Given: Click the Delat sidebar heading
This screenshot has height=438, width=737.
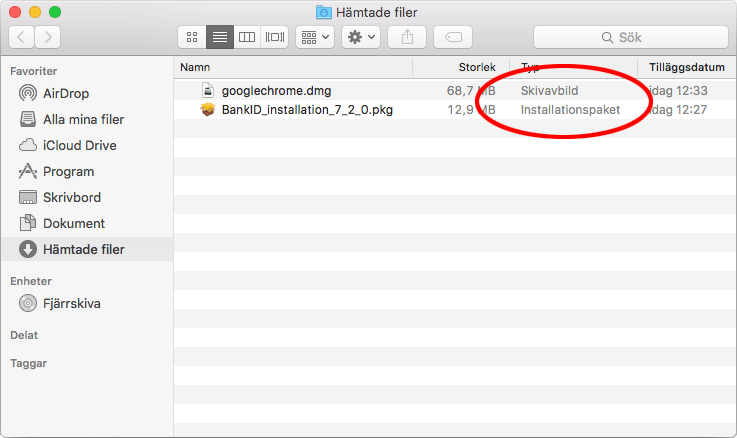Looking at the screenshot, I should click(x=24, y=335).
